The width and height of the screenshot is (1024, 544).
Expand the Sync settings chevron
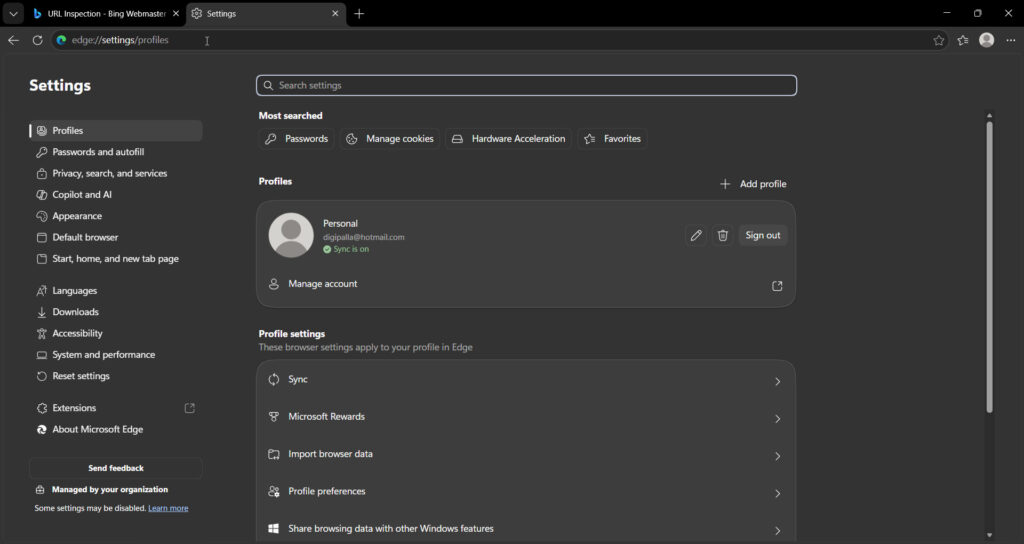click(x=777, y=381)
